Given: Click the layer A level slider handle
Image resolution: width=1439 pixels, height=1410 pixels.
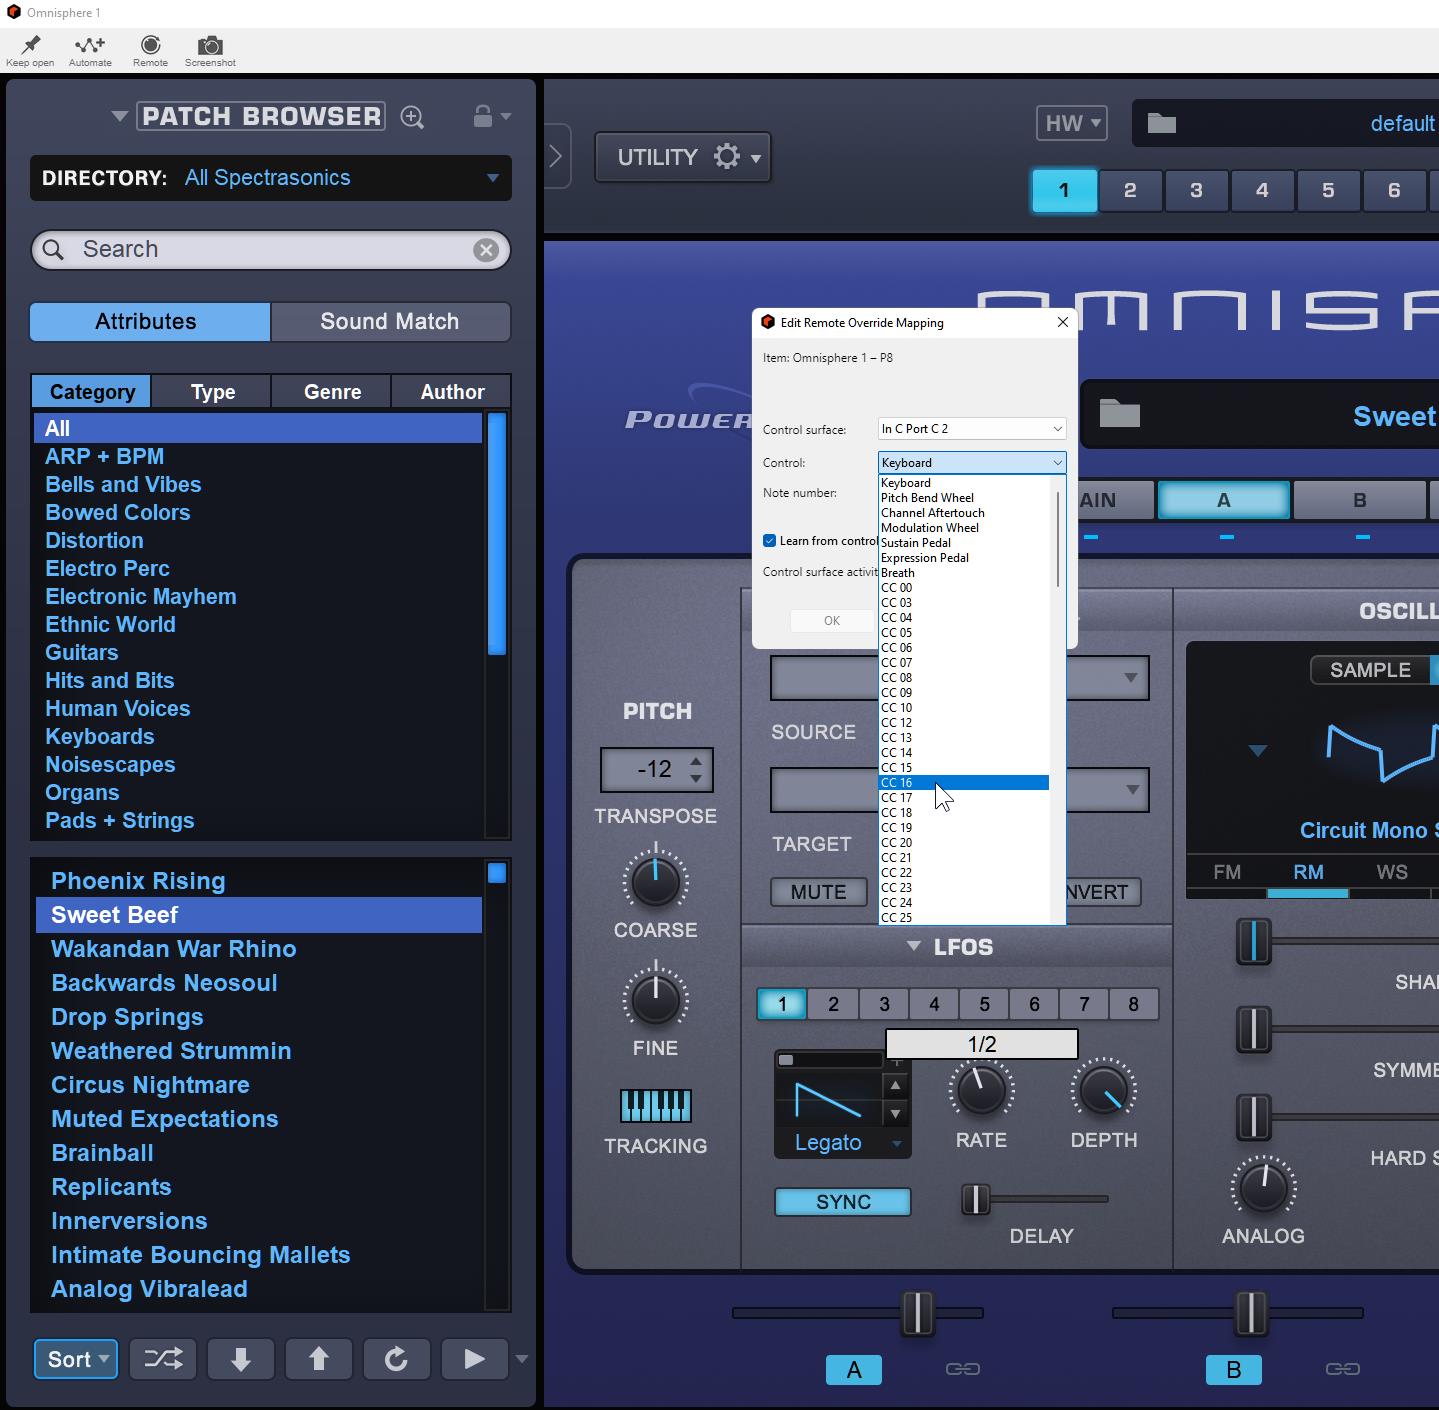Looking at the screenshot, I should click(x=917, y=1313).
